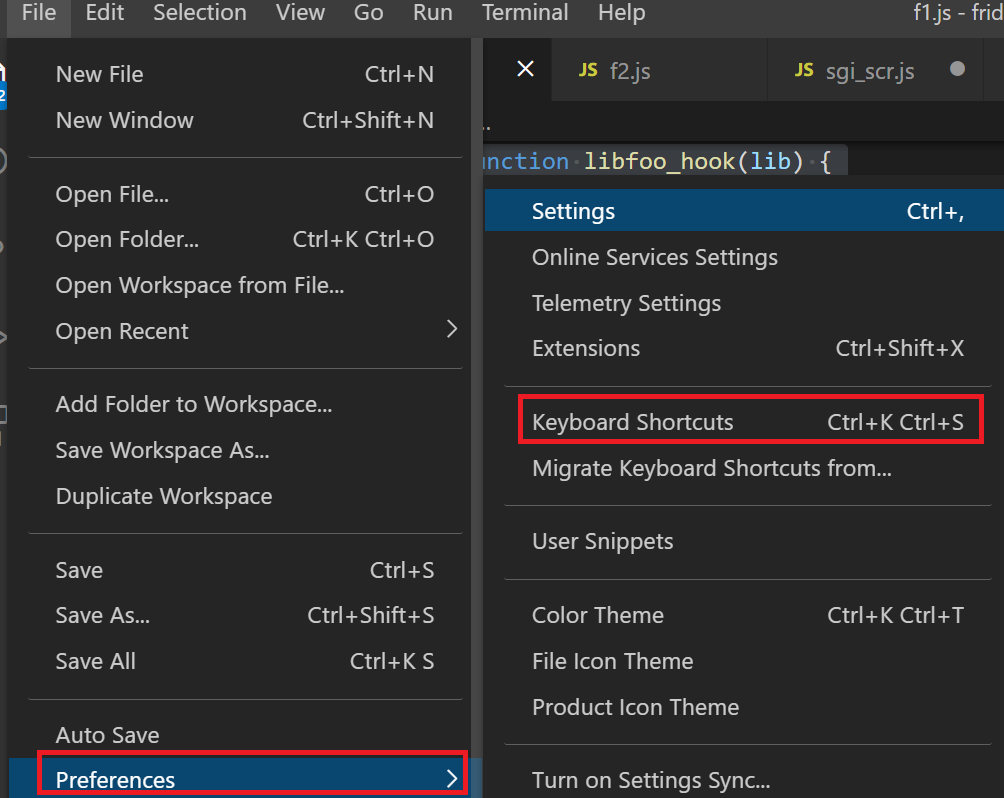This screenshot has width=1004, height=798.
Task: Open the Terminal menu
Action: (524, 13)
